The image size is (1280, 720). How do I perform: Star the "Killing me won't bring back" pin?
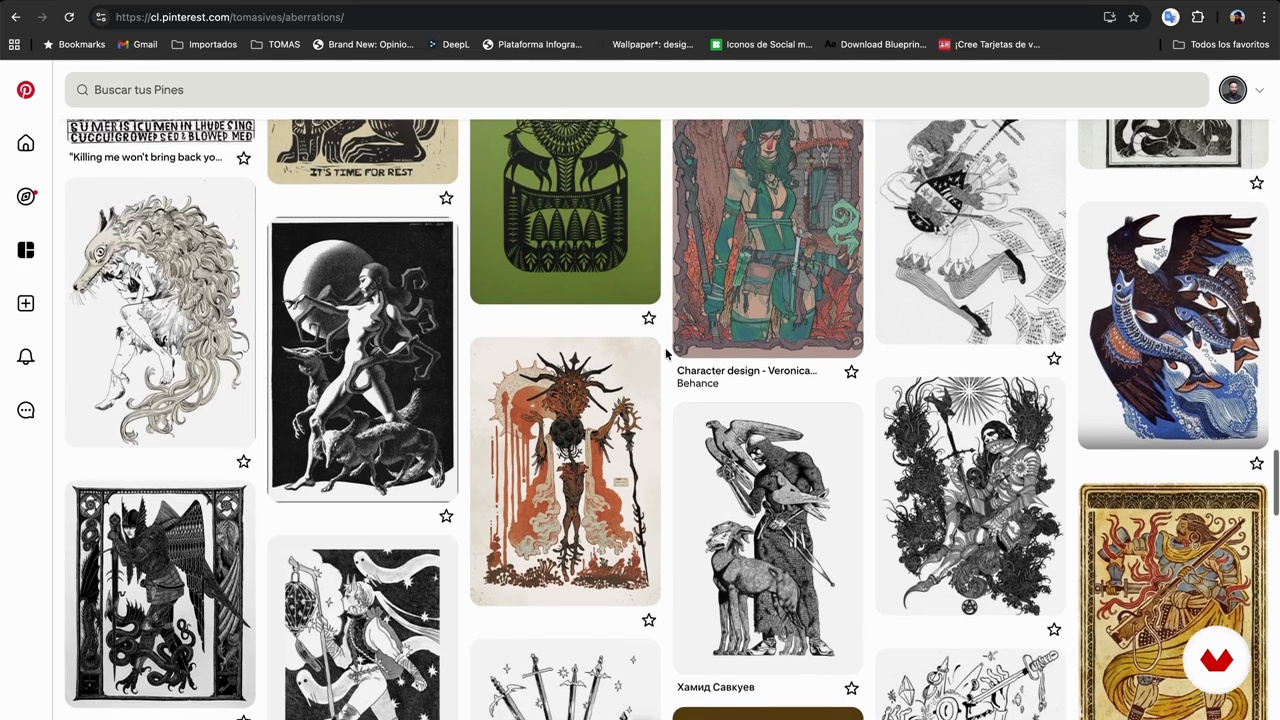(x=244, y=158)
